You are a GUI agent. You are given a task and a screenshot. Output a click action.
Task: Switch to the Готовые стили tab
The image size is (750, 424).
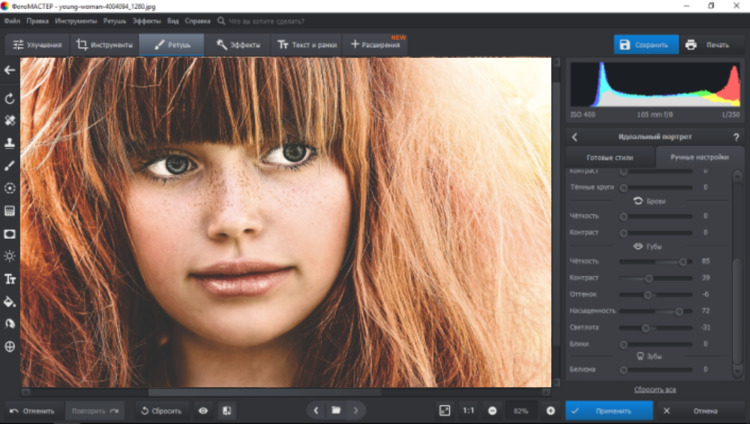tap(611, 157)
